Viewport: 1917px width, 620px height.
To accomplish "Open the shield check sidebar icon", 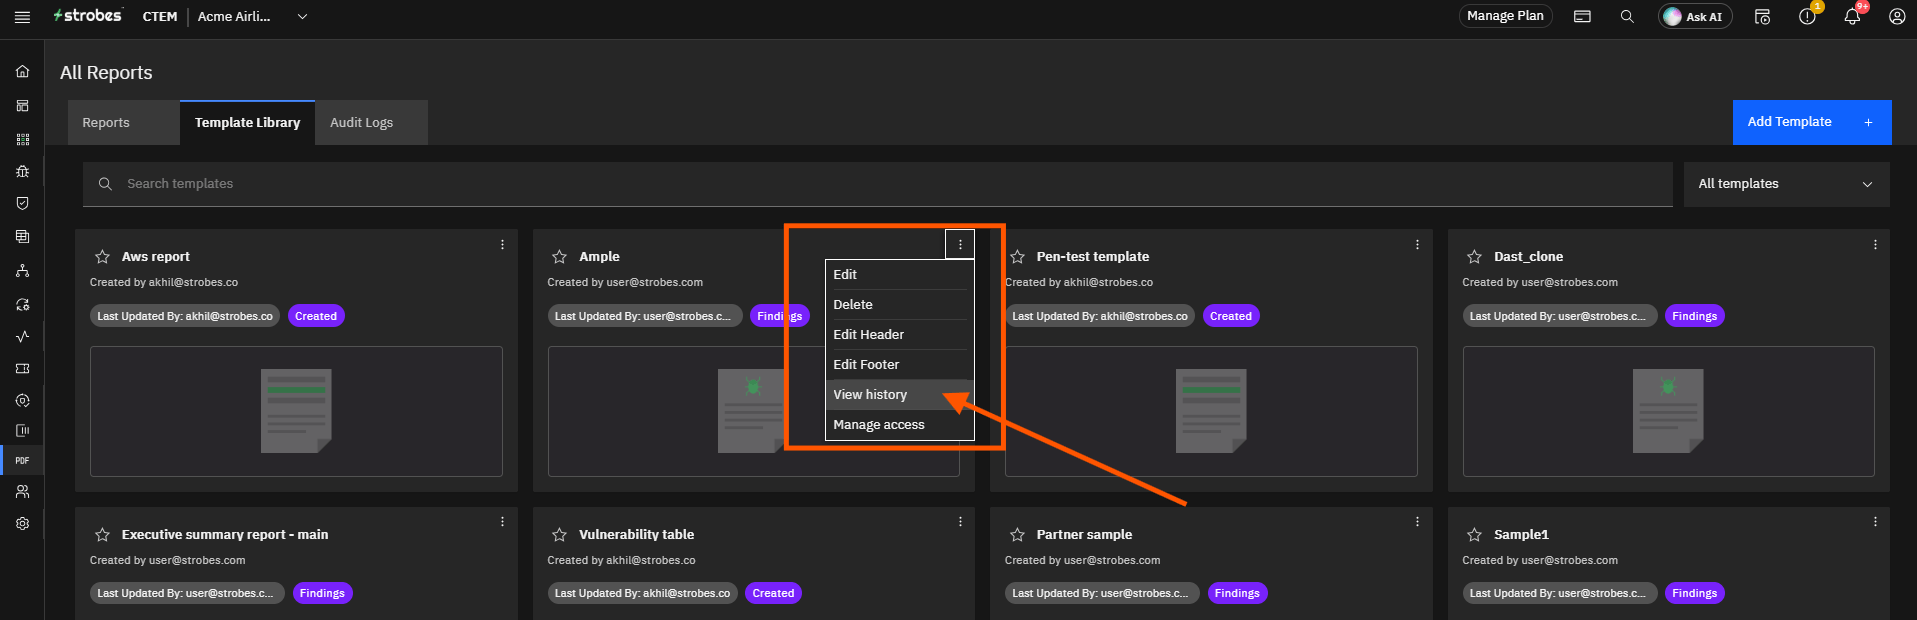I will click(22, 203).
